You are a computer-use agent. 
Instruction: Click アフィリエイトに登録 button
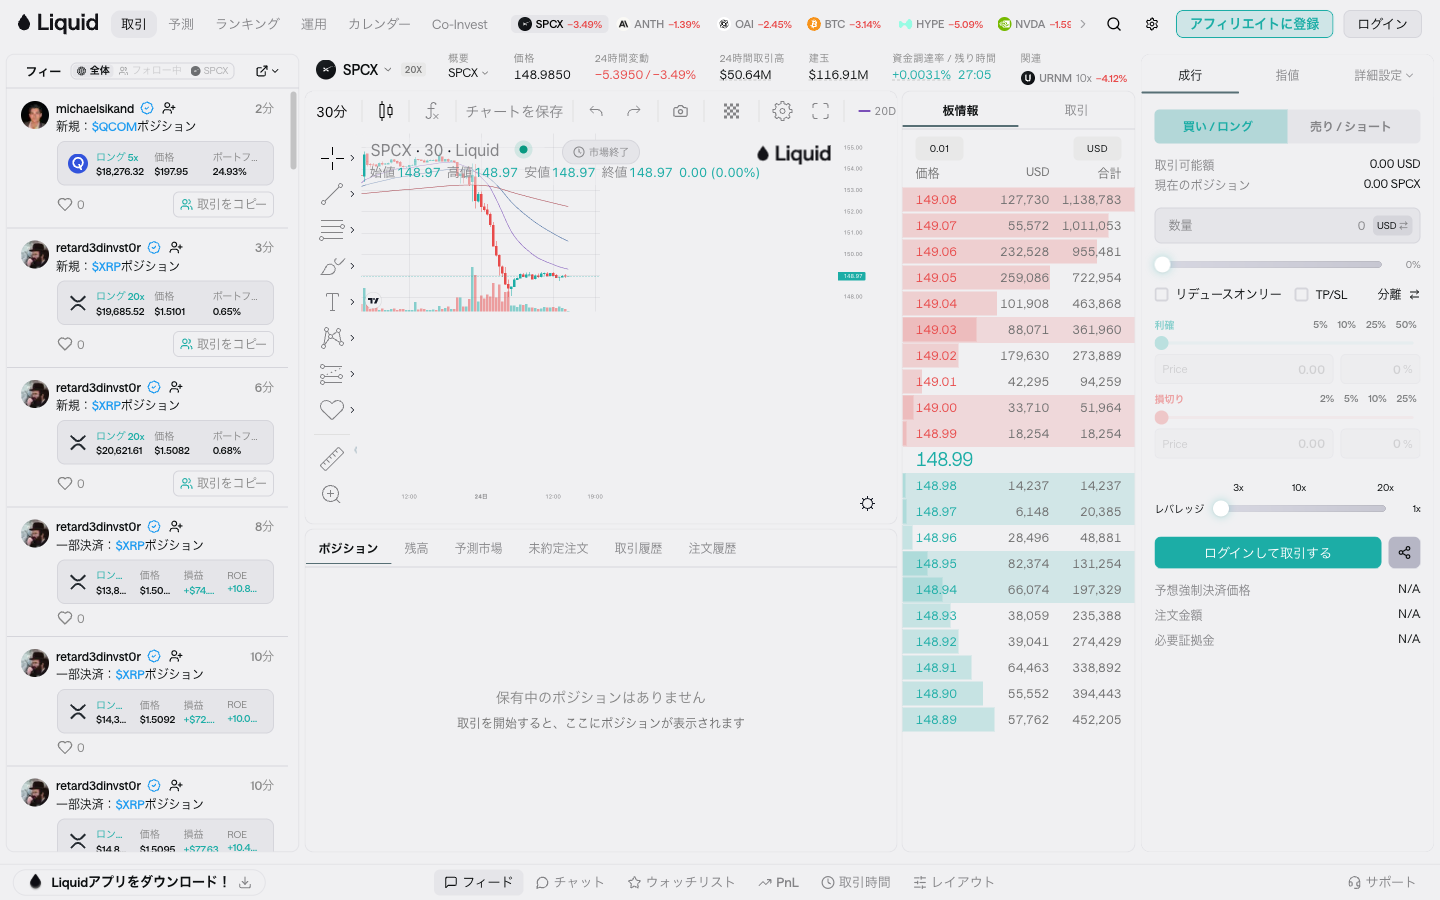(x=1254, y=24)
